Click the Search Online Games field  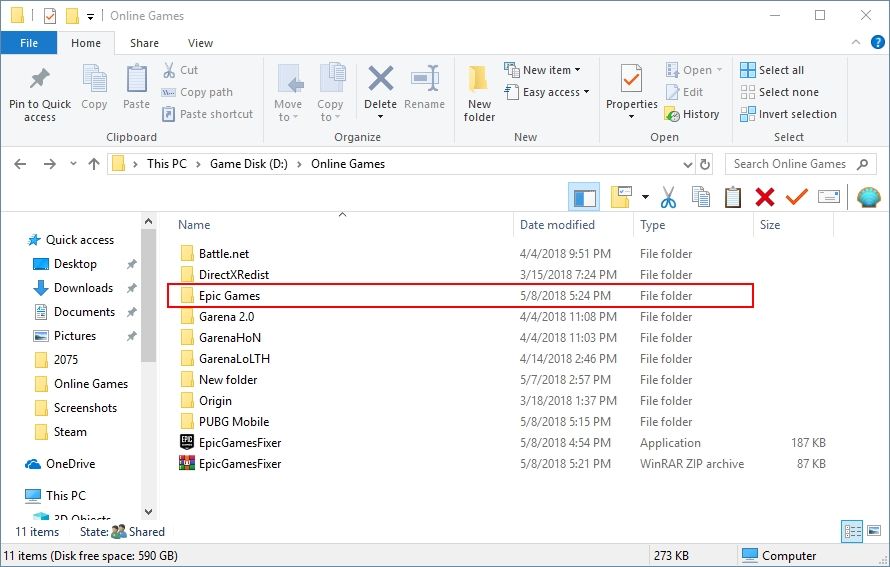pos(801,164)
